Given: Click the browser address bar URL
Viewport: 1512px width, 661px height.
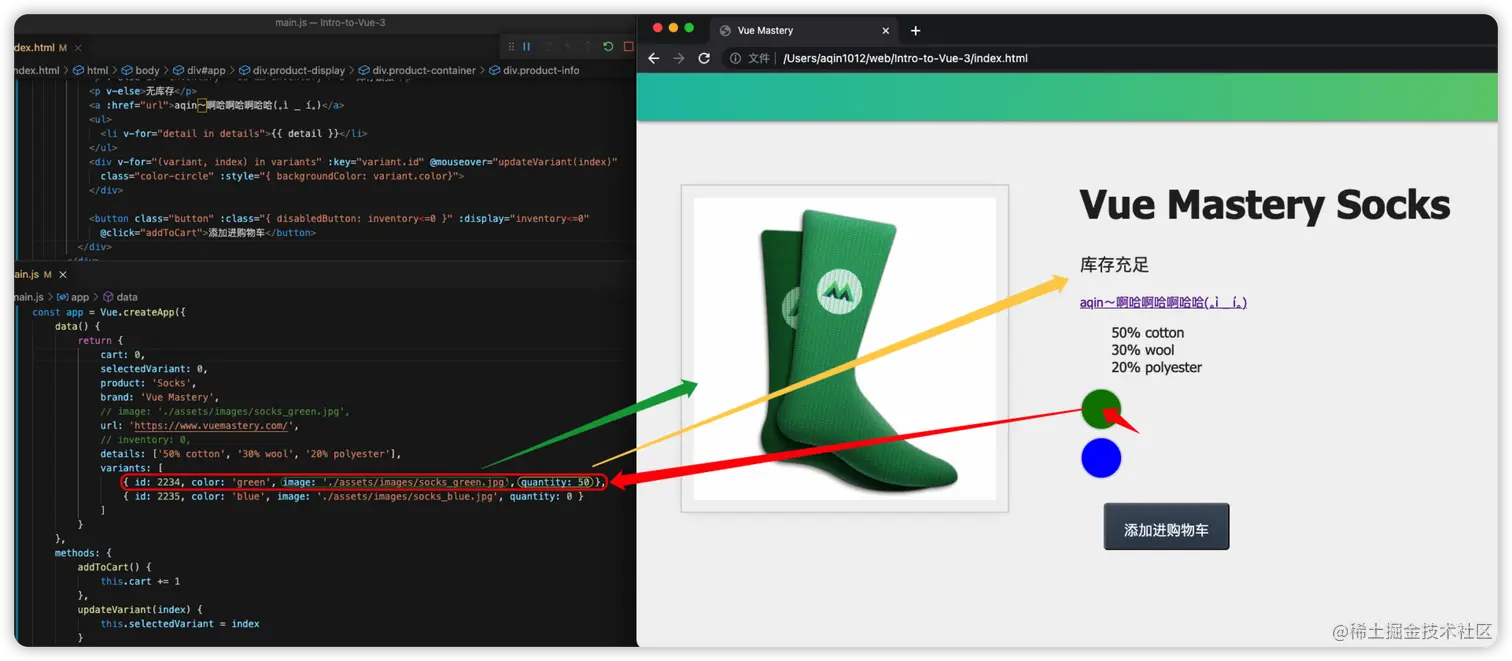Looking at the screenshot, I should pos(905,58).
